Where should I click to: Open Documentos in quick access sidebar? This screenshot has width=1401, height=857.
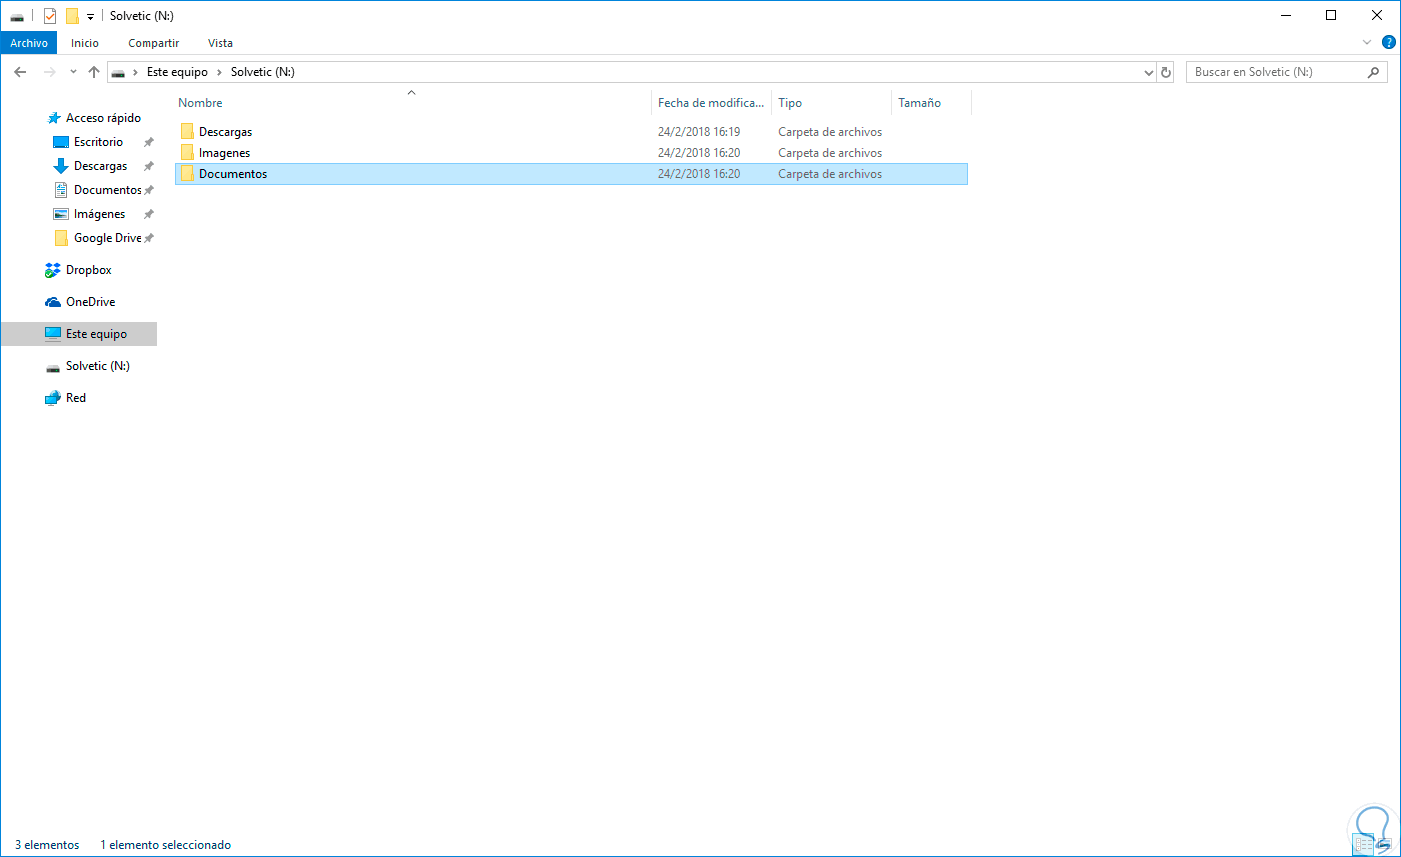[107, 190]
